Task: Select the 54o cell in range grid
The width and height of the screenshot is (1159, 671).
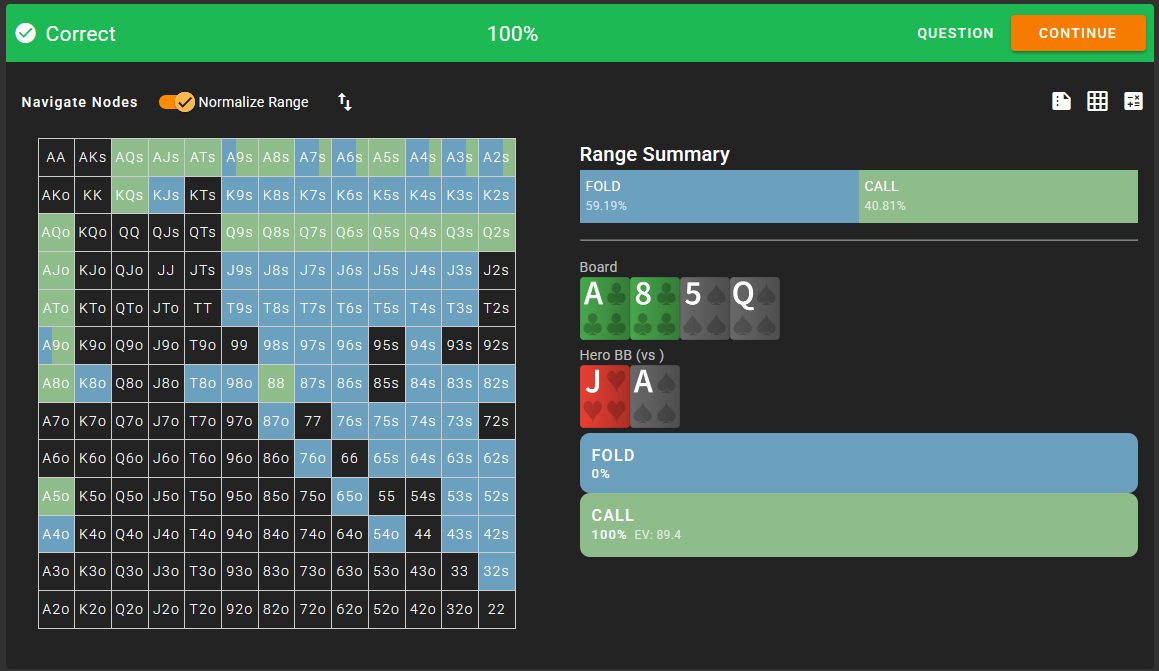Action: click(x=387, y=534)
